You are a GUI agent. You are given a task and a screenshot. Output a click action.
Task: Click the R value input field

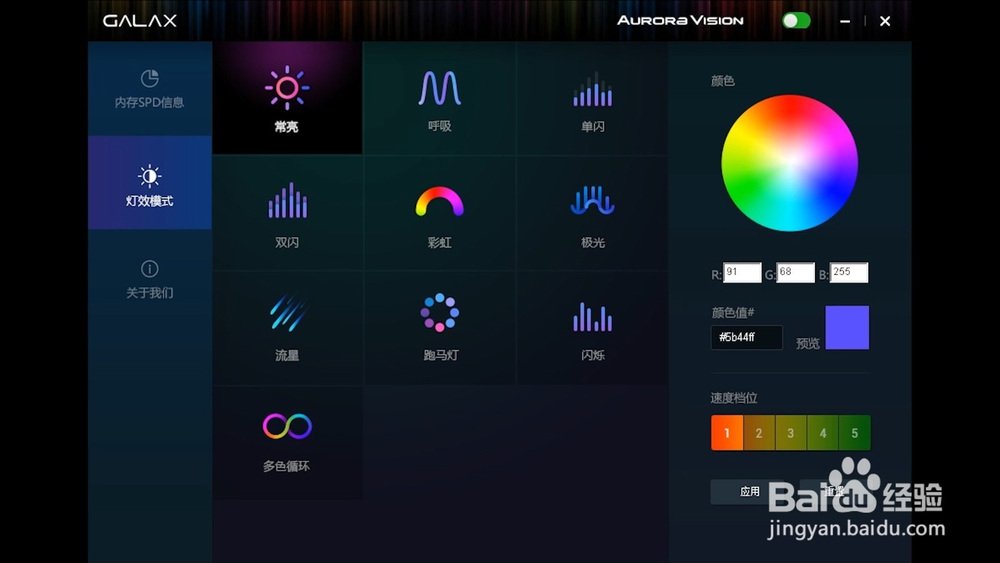point(742,272)
